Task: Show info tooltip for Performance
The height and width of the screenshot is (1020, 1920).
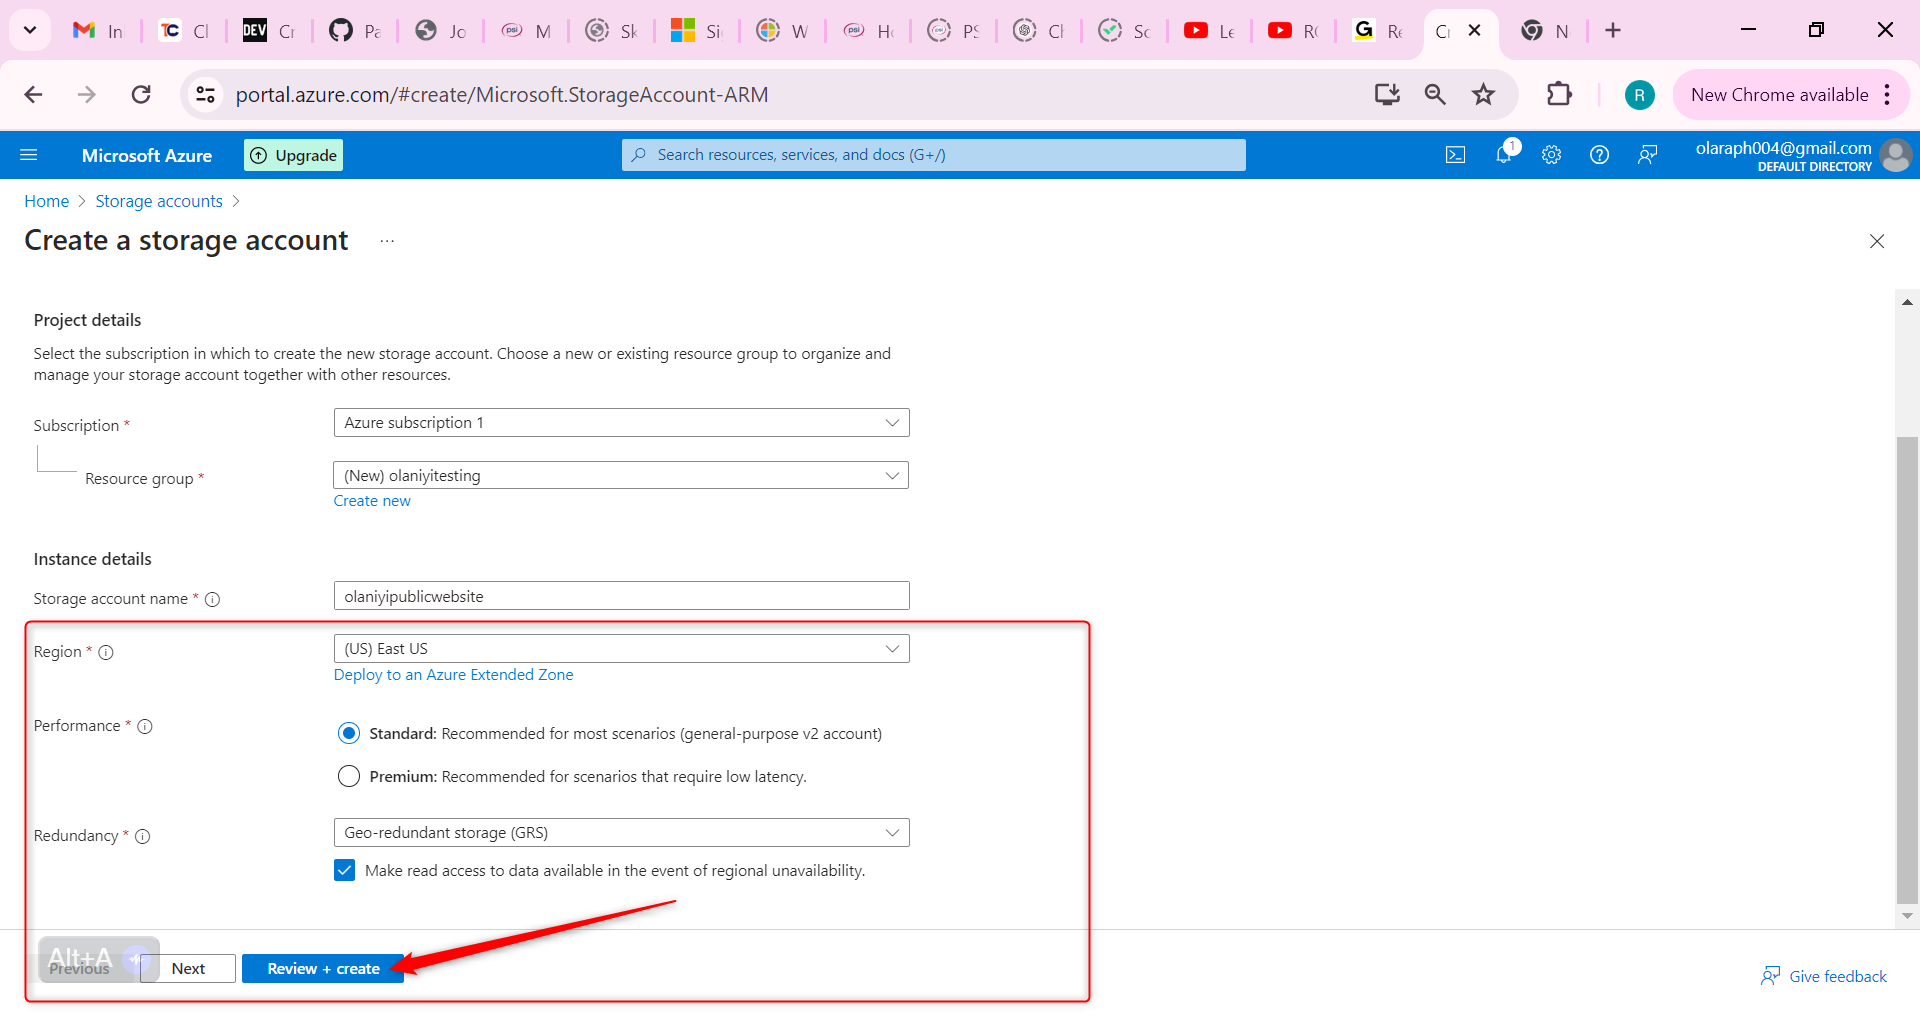Action: (145, 726)
